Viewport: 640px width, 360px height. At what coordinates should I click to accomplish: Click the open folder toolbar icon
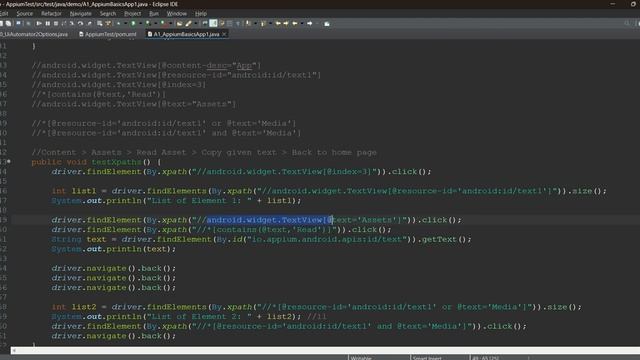(x=179, y=23)
